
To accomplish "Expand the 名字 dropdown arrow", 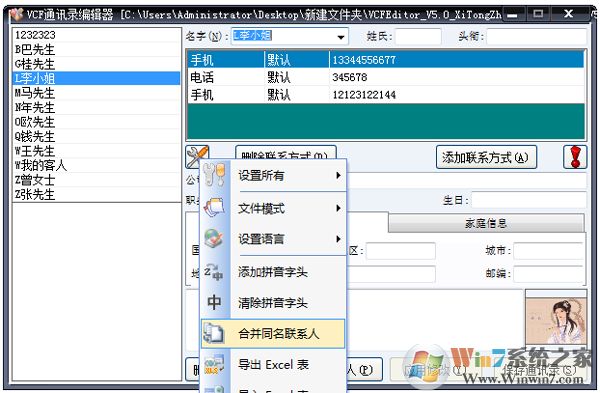I will pyautogui.click(x=340, y=37).
